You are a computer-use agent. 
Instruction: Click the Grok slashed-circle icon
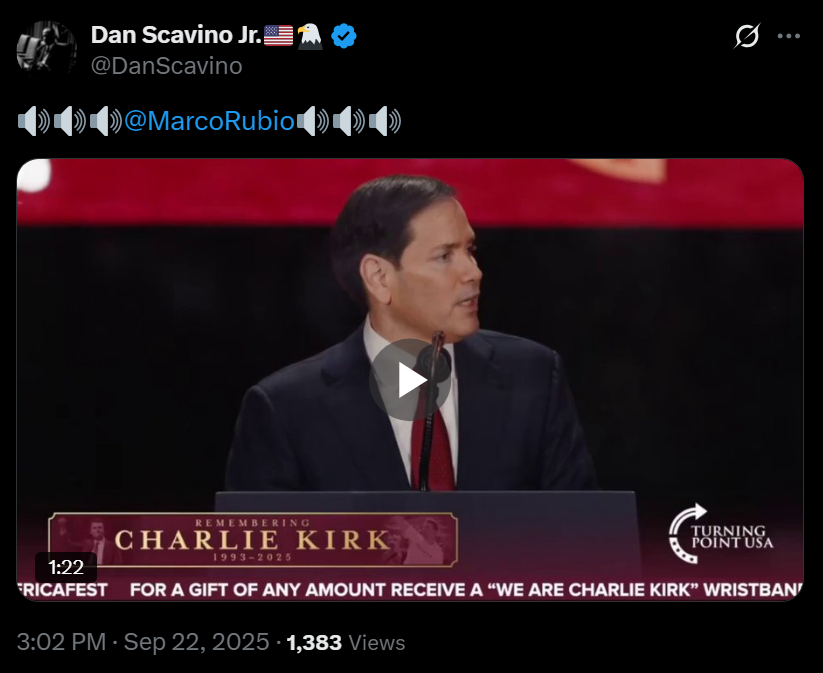tap(746, 36)
